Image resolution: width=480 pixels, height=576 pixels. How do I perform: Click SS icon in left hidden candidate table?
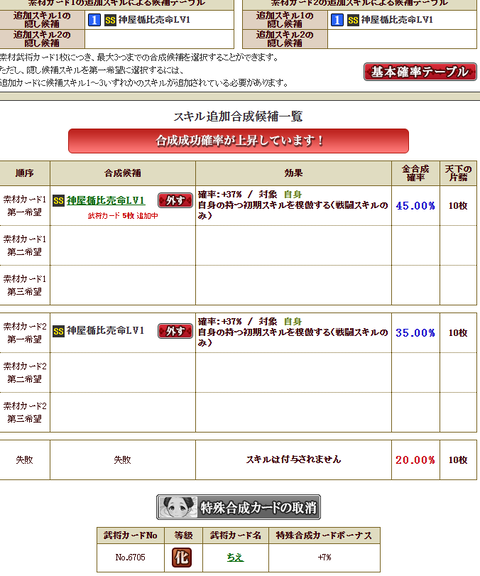(110, 20)
